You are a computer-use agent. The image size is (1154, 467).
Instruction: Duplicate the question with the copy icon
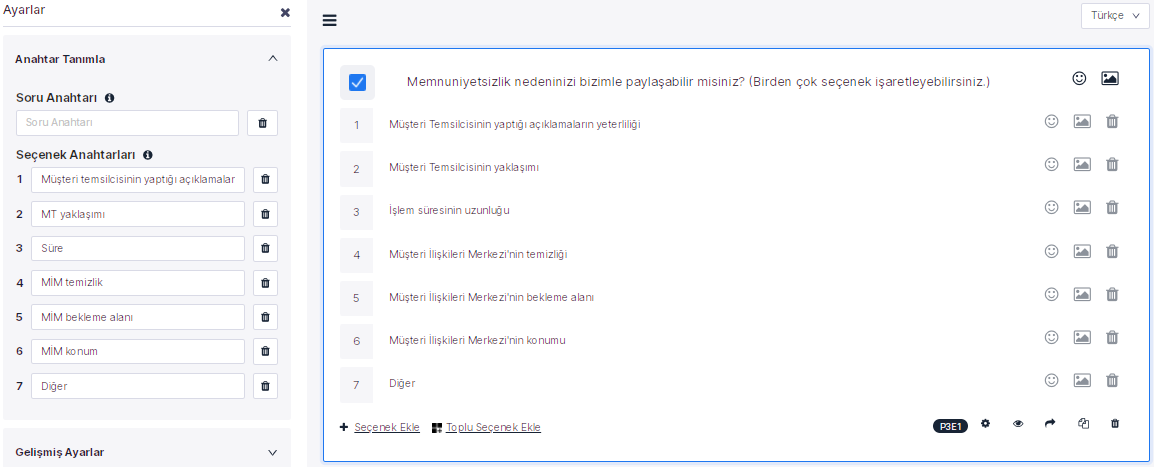click(x=1083, y=424)
